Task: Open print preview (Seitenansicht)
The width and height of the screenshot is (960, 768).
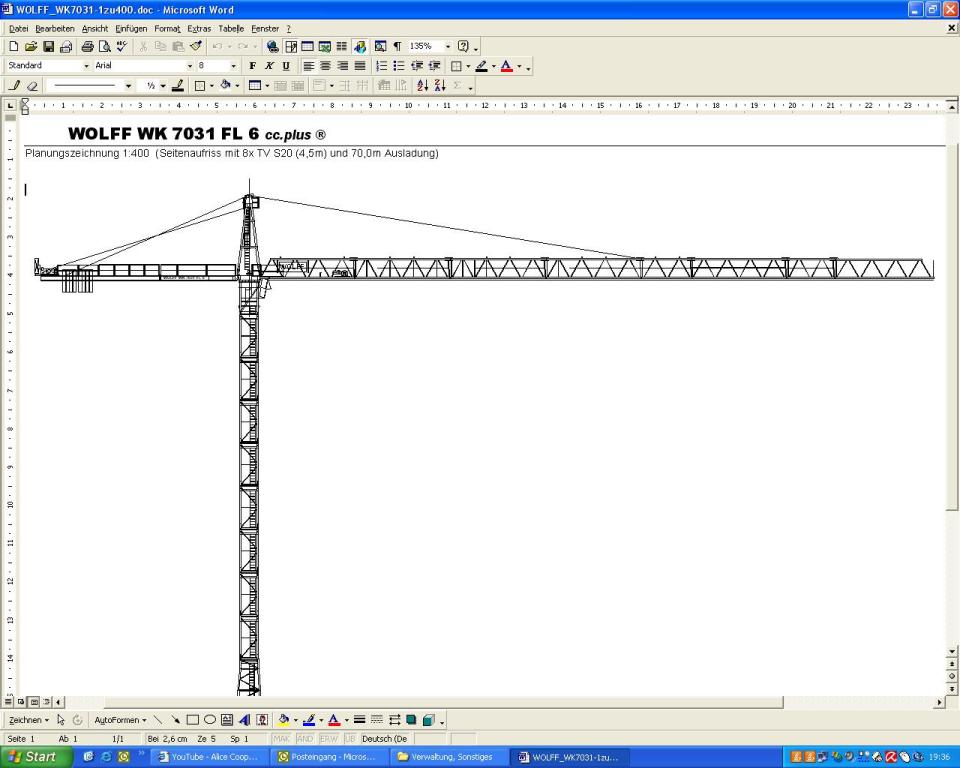Action: click(x=105, y=47)
